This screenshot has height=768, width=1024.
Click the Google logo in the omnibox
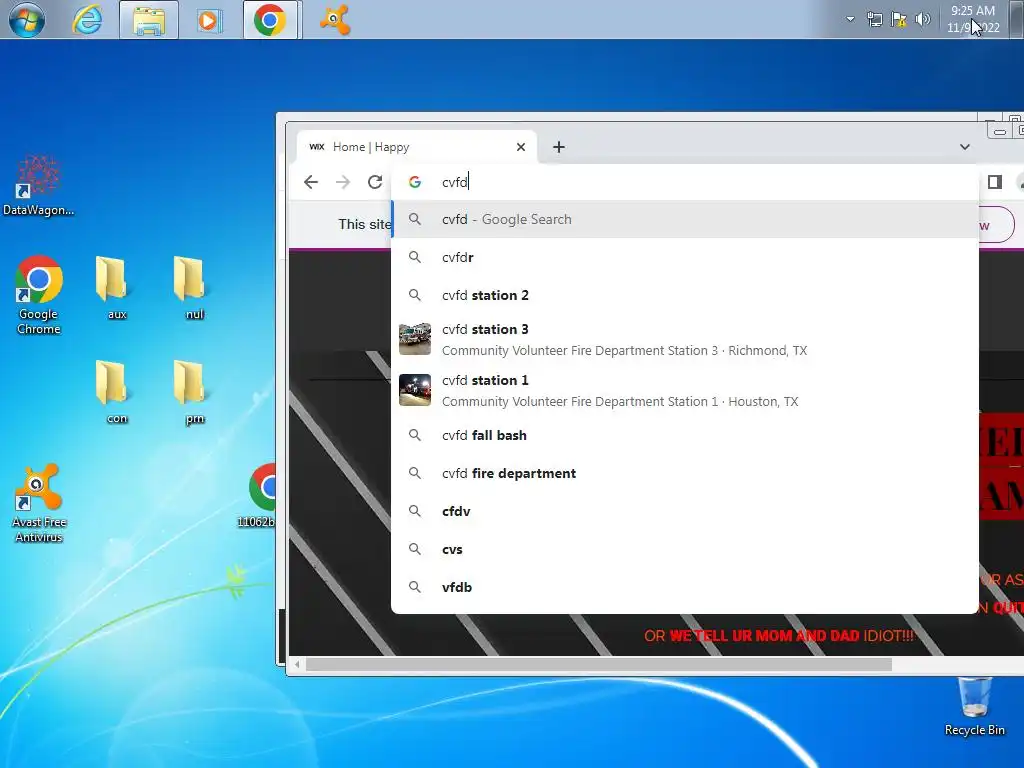point(415,182)
